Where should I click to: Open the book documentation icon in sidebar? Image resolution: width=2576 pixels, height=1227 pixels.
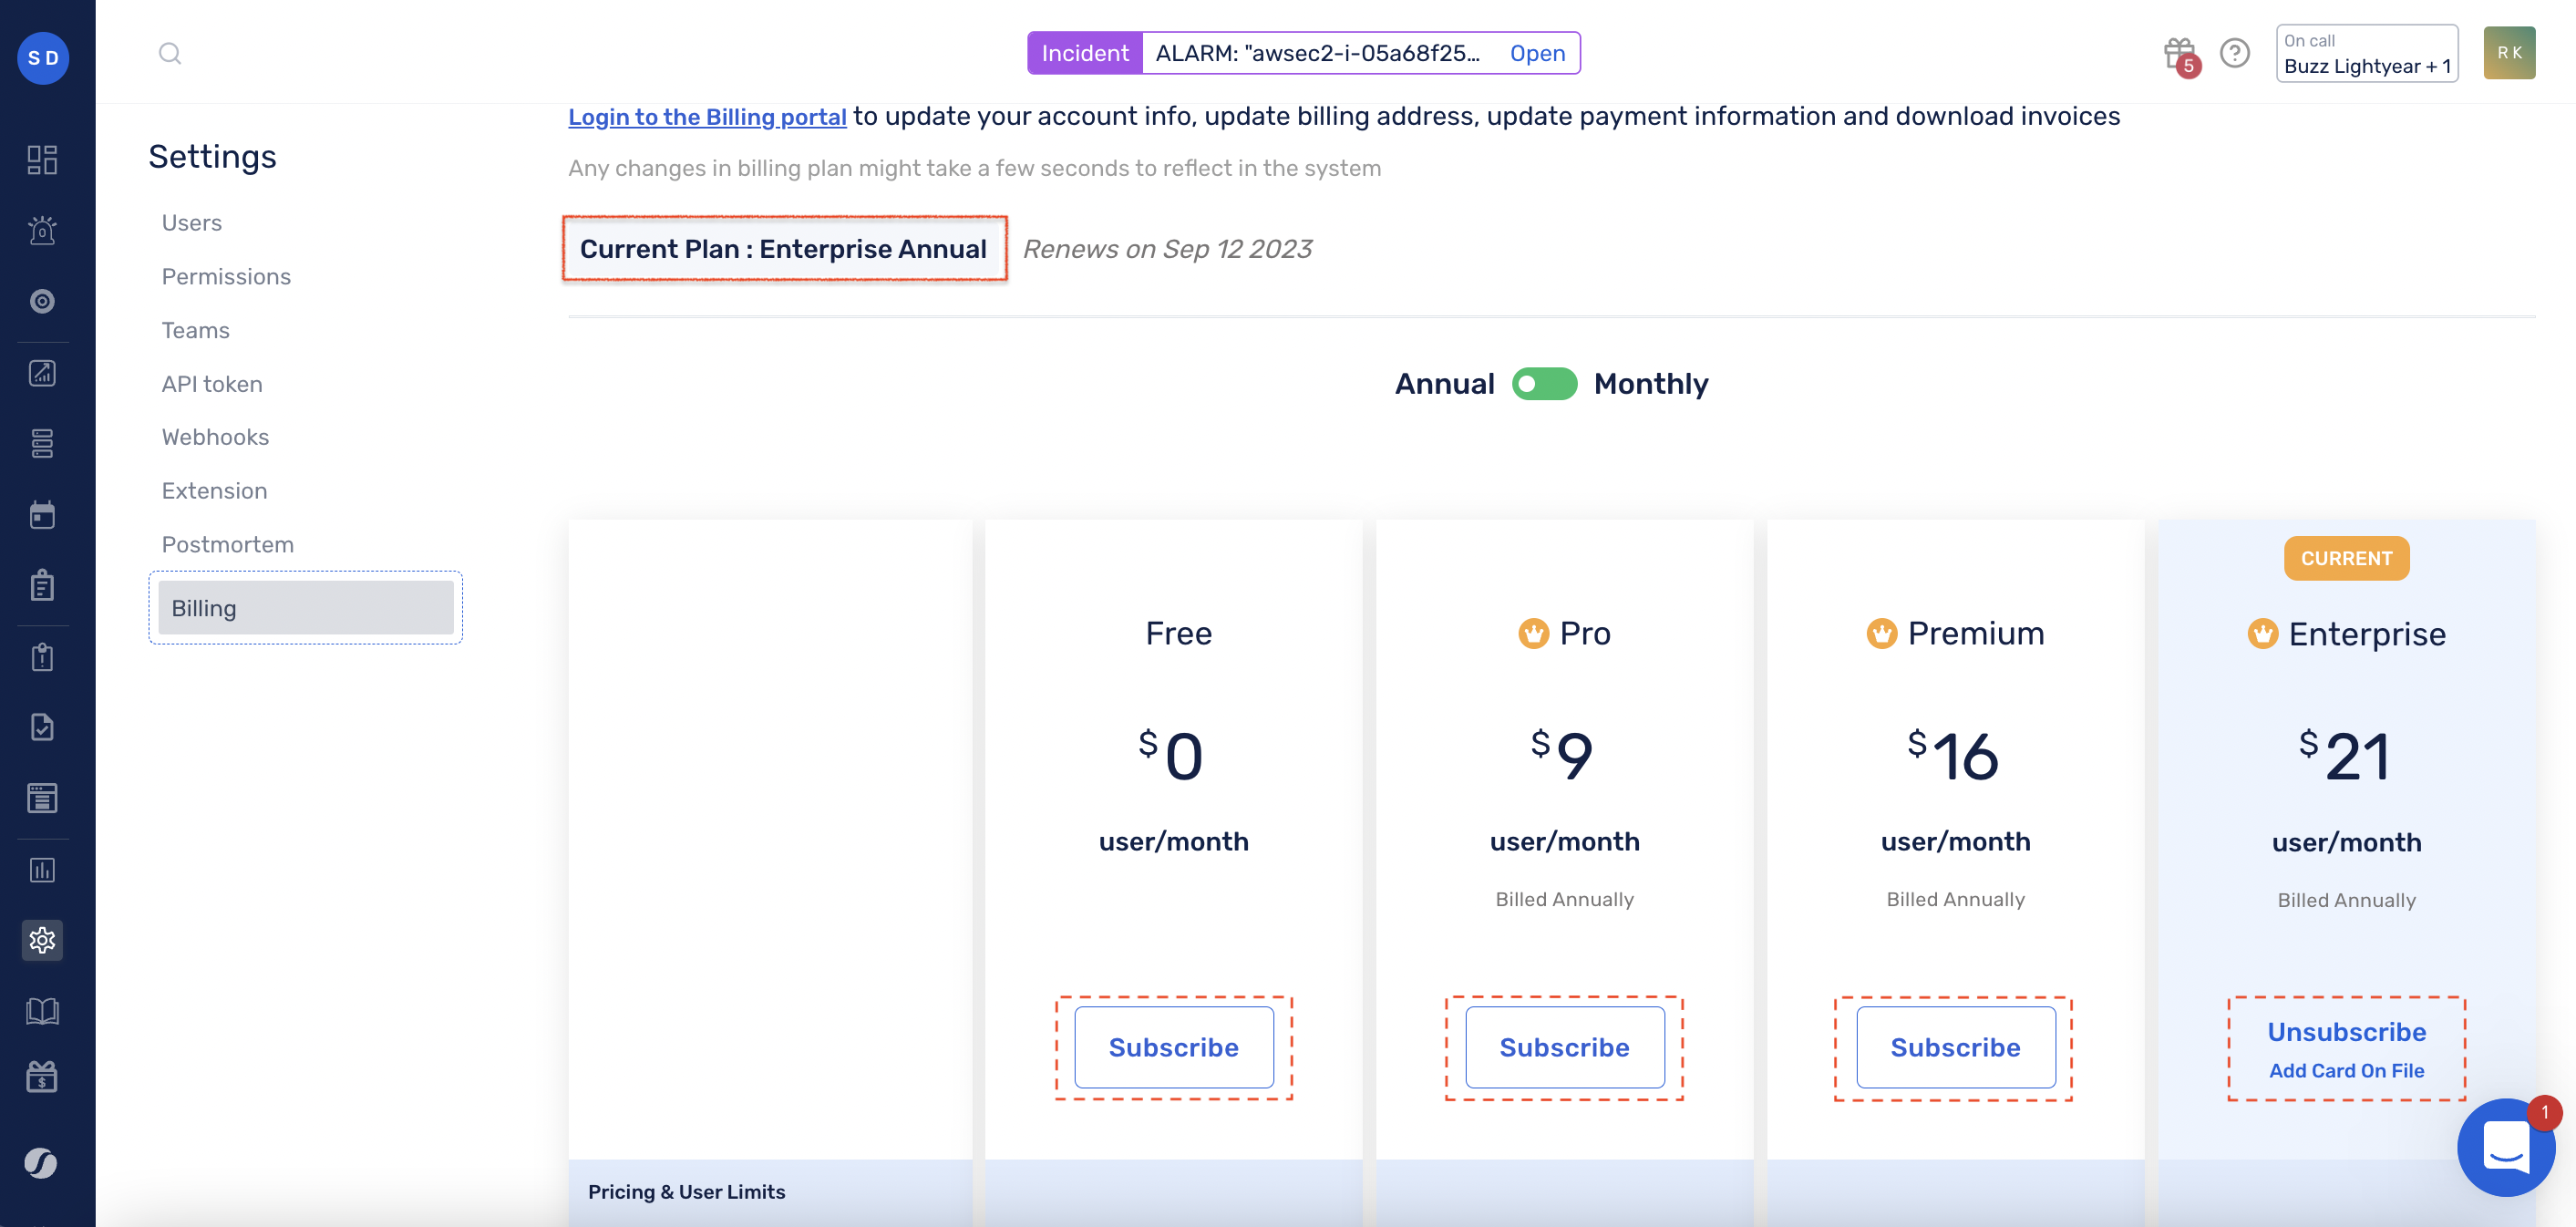42,1011
